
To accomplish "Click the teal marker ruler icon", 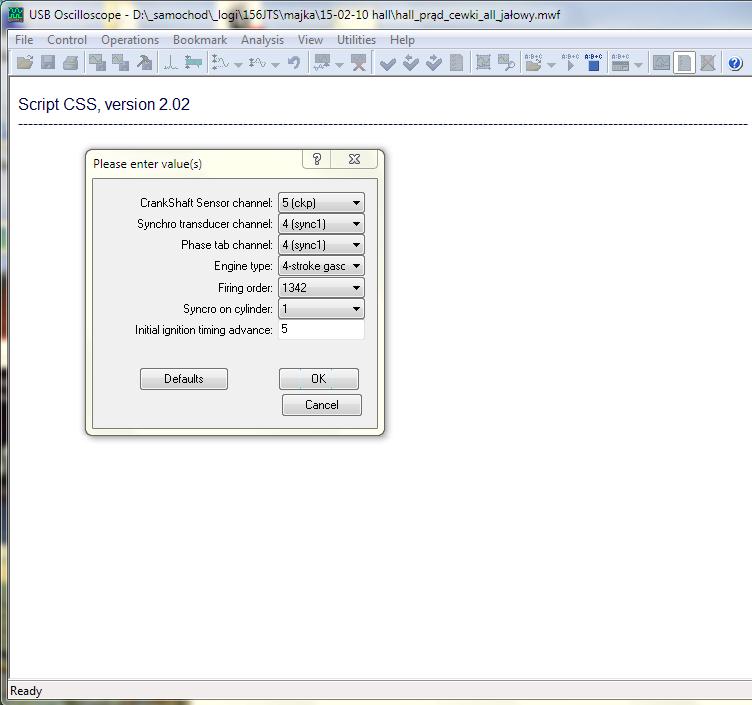I will [x=193, y=63].
